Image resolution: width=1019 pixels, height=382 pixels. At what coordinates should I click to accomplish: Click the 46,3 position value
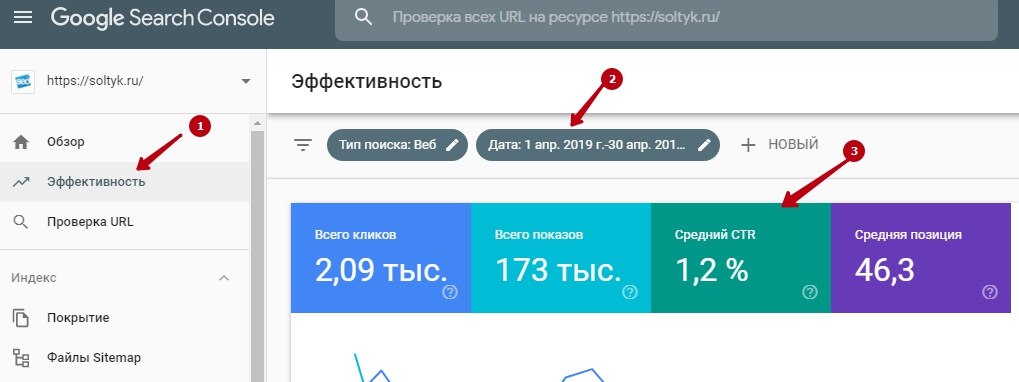pos(884,270)
